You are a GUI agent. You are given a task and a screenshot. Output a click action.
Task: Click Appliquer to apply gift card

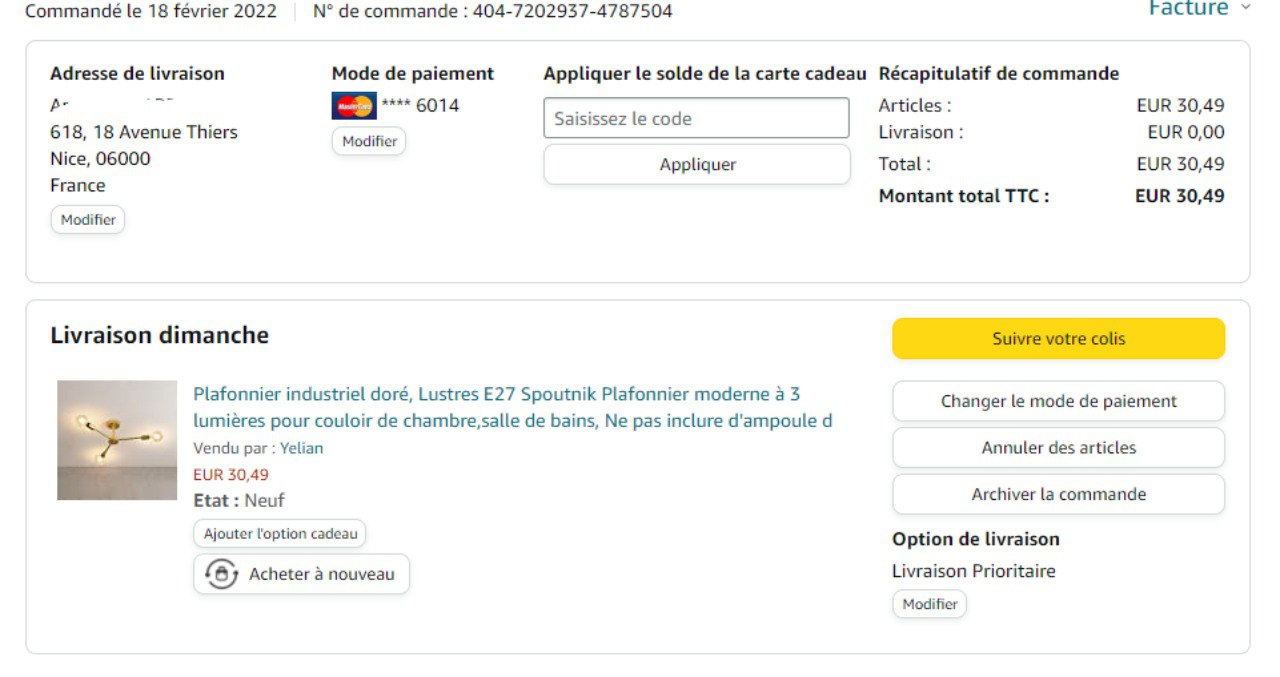click(697, 165)
